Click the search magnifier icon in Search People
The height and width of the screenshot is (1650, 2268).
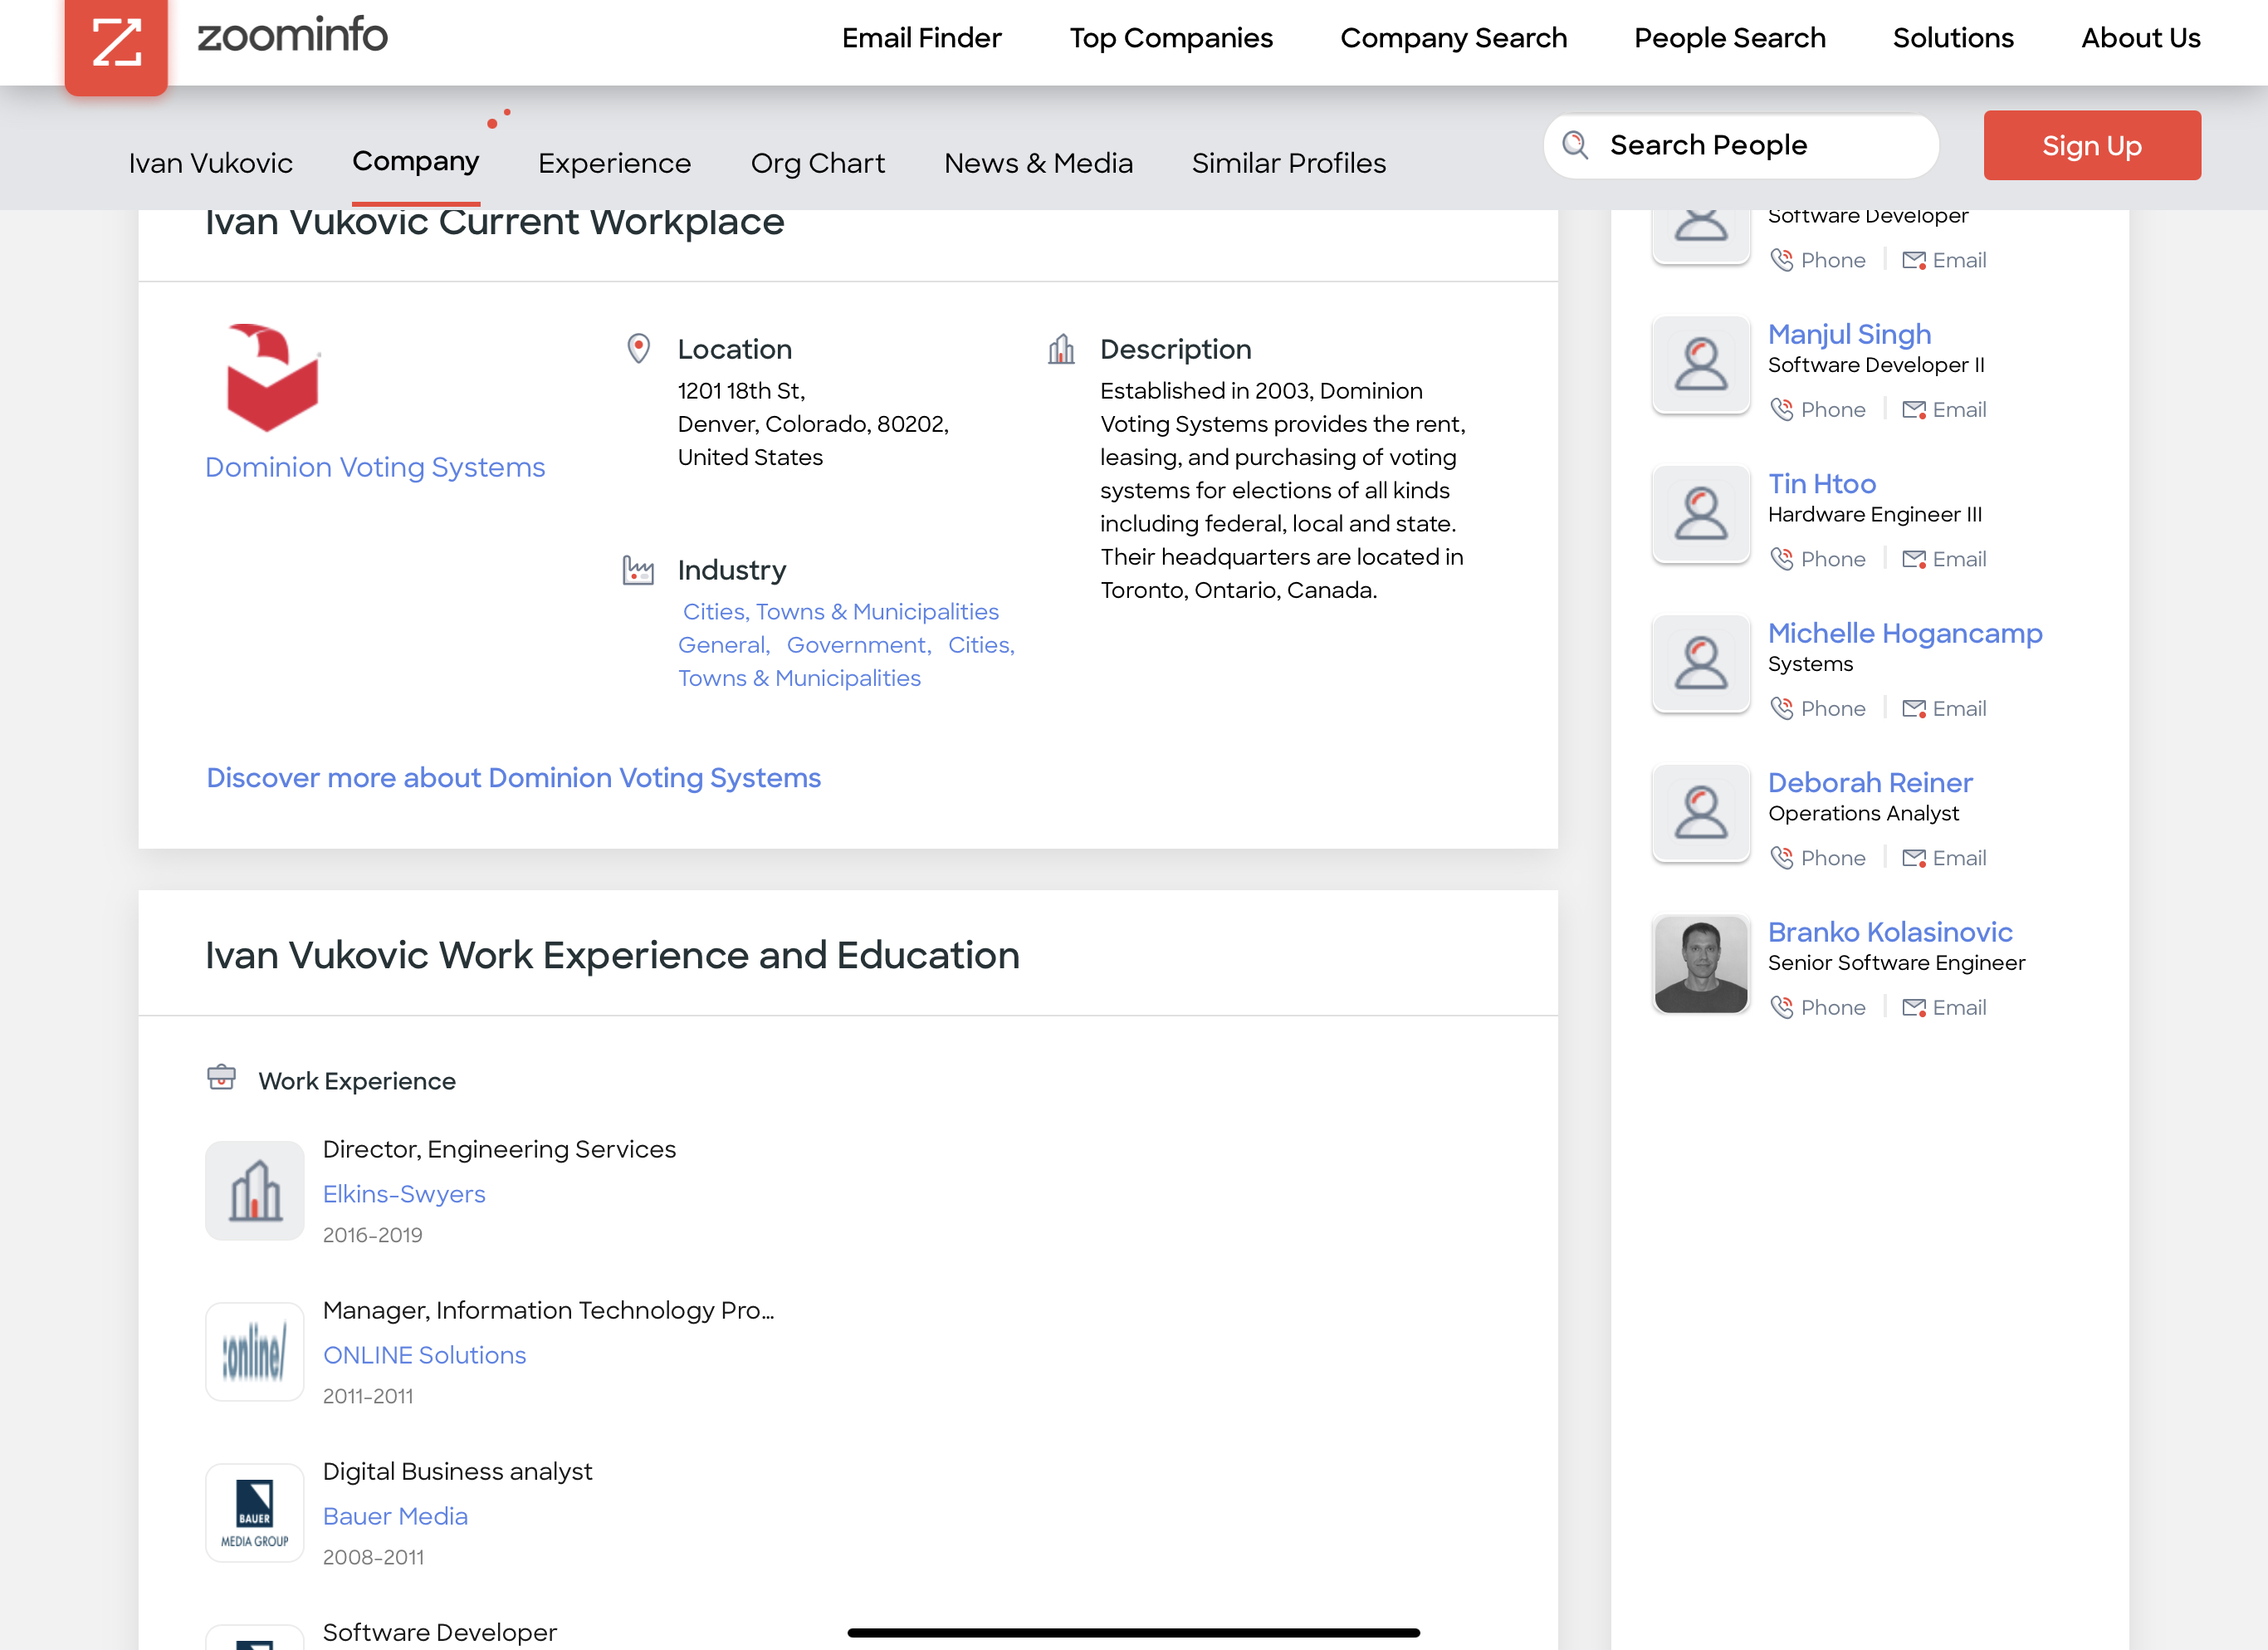[1575, 145]
